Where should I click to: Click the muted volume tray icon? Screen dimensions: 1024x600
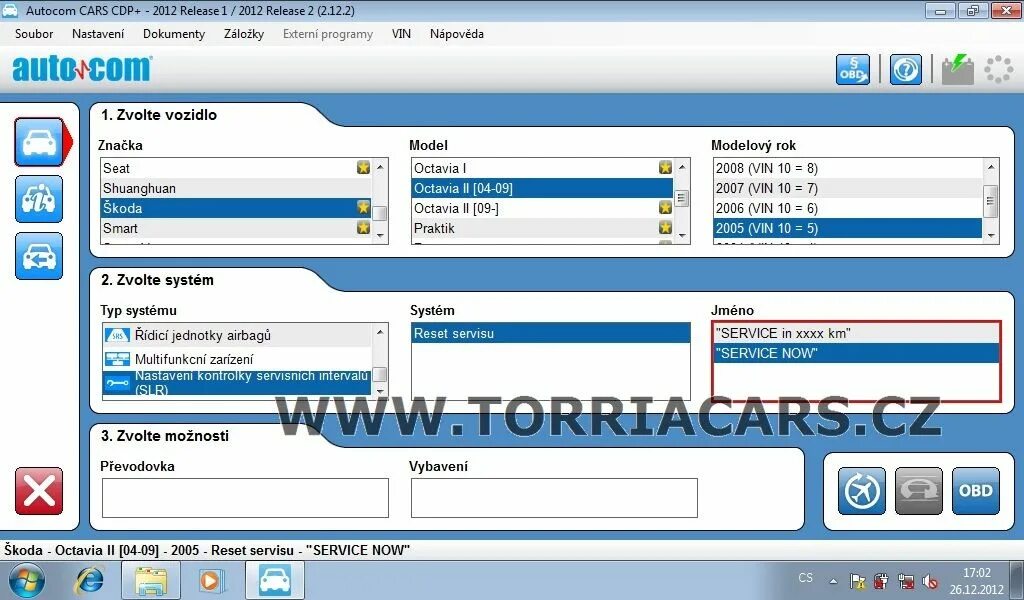pyautogui.click(x=929, y=581)
